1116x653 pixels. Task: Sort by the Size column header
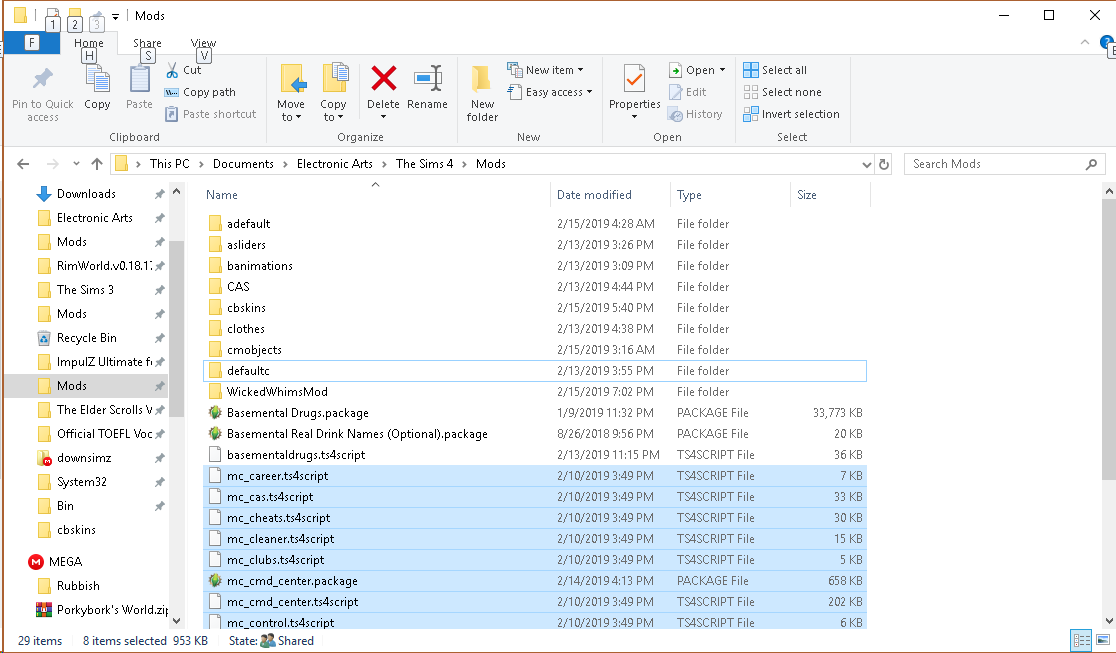pos(830,195)
